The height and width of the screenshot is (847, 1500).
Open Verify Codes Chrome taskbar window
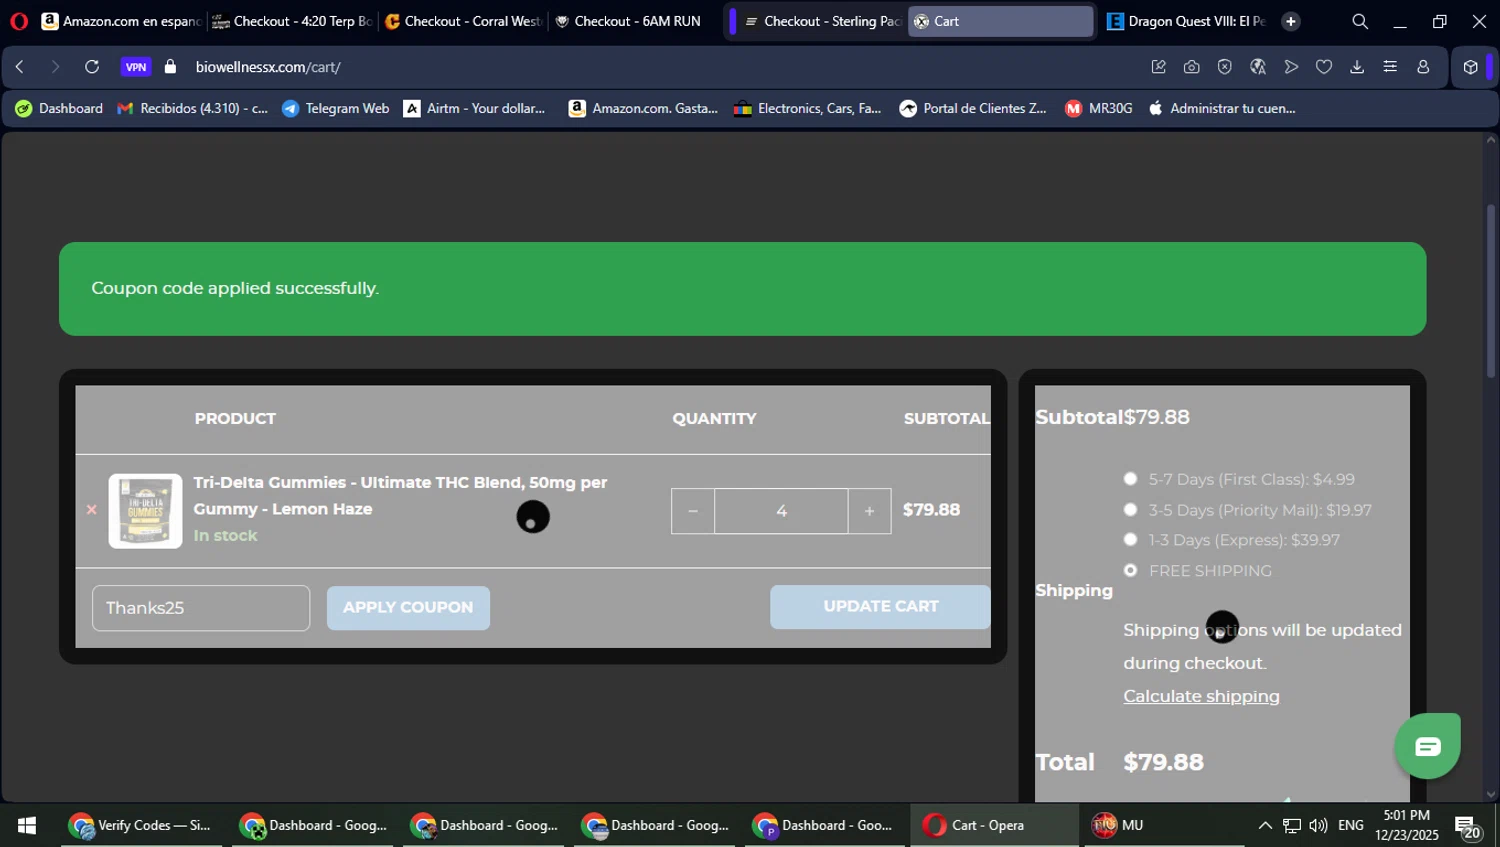point(141,825)
